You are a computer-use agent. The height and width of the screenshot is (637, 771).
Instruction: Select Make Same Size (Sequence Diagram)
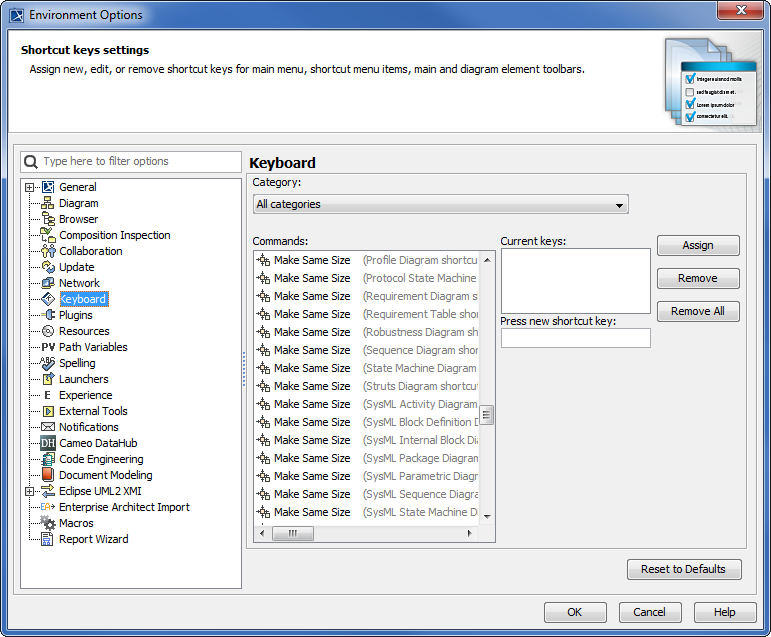[367, 350]
